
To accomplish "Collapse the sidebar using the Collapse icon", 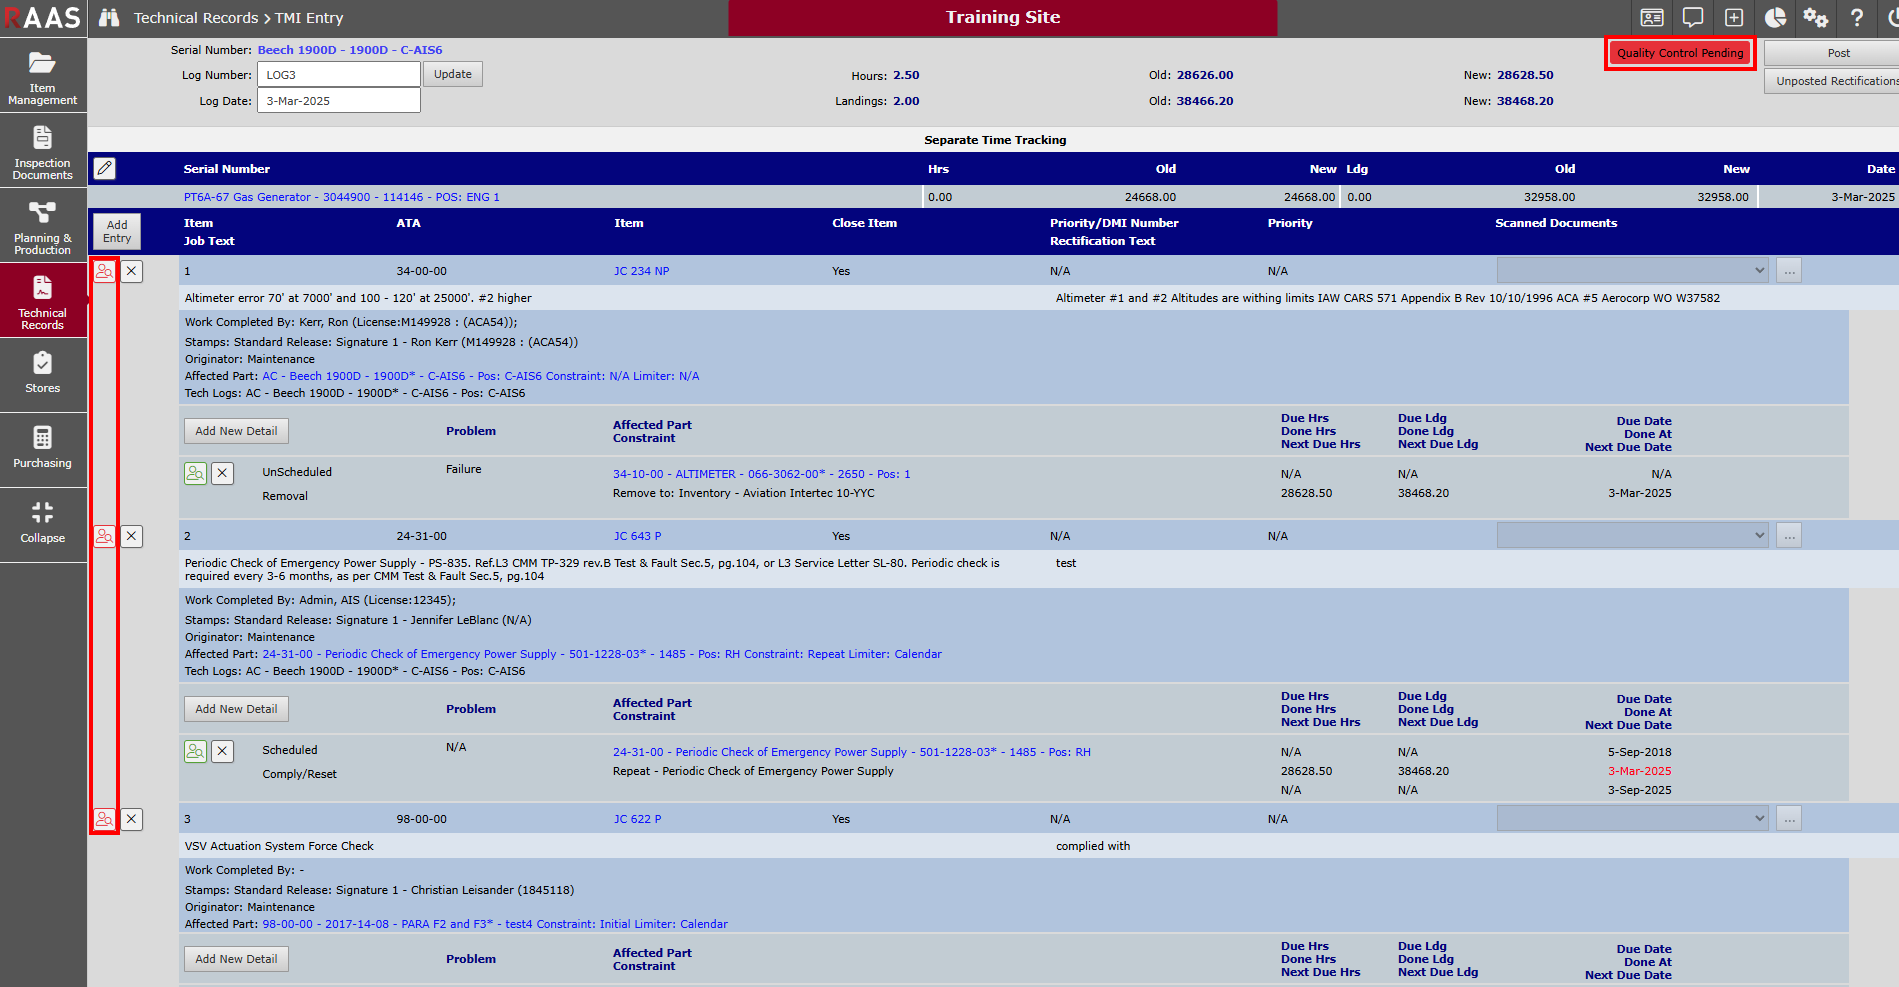I will tap(43, 523).
